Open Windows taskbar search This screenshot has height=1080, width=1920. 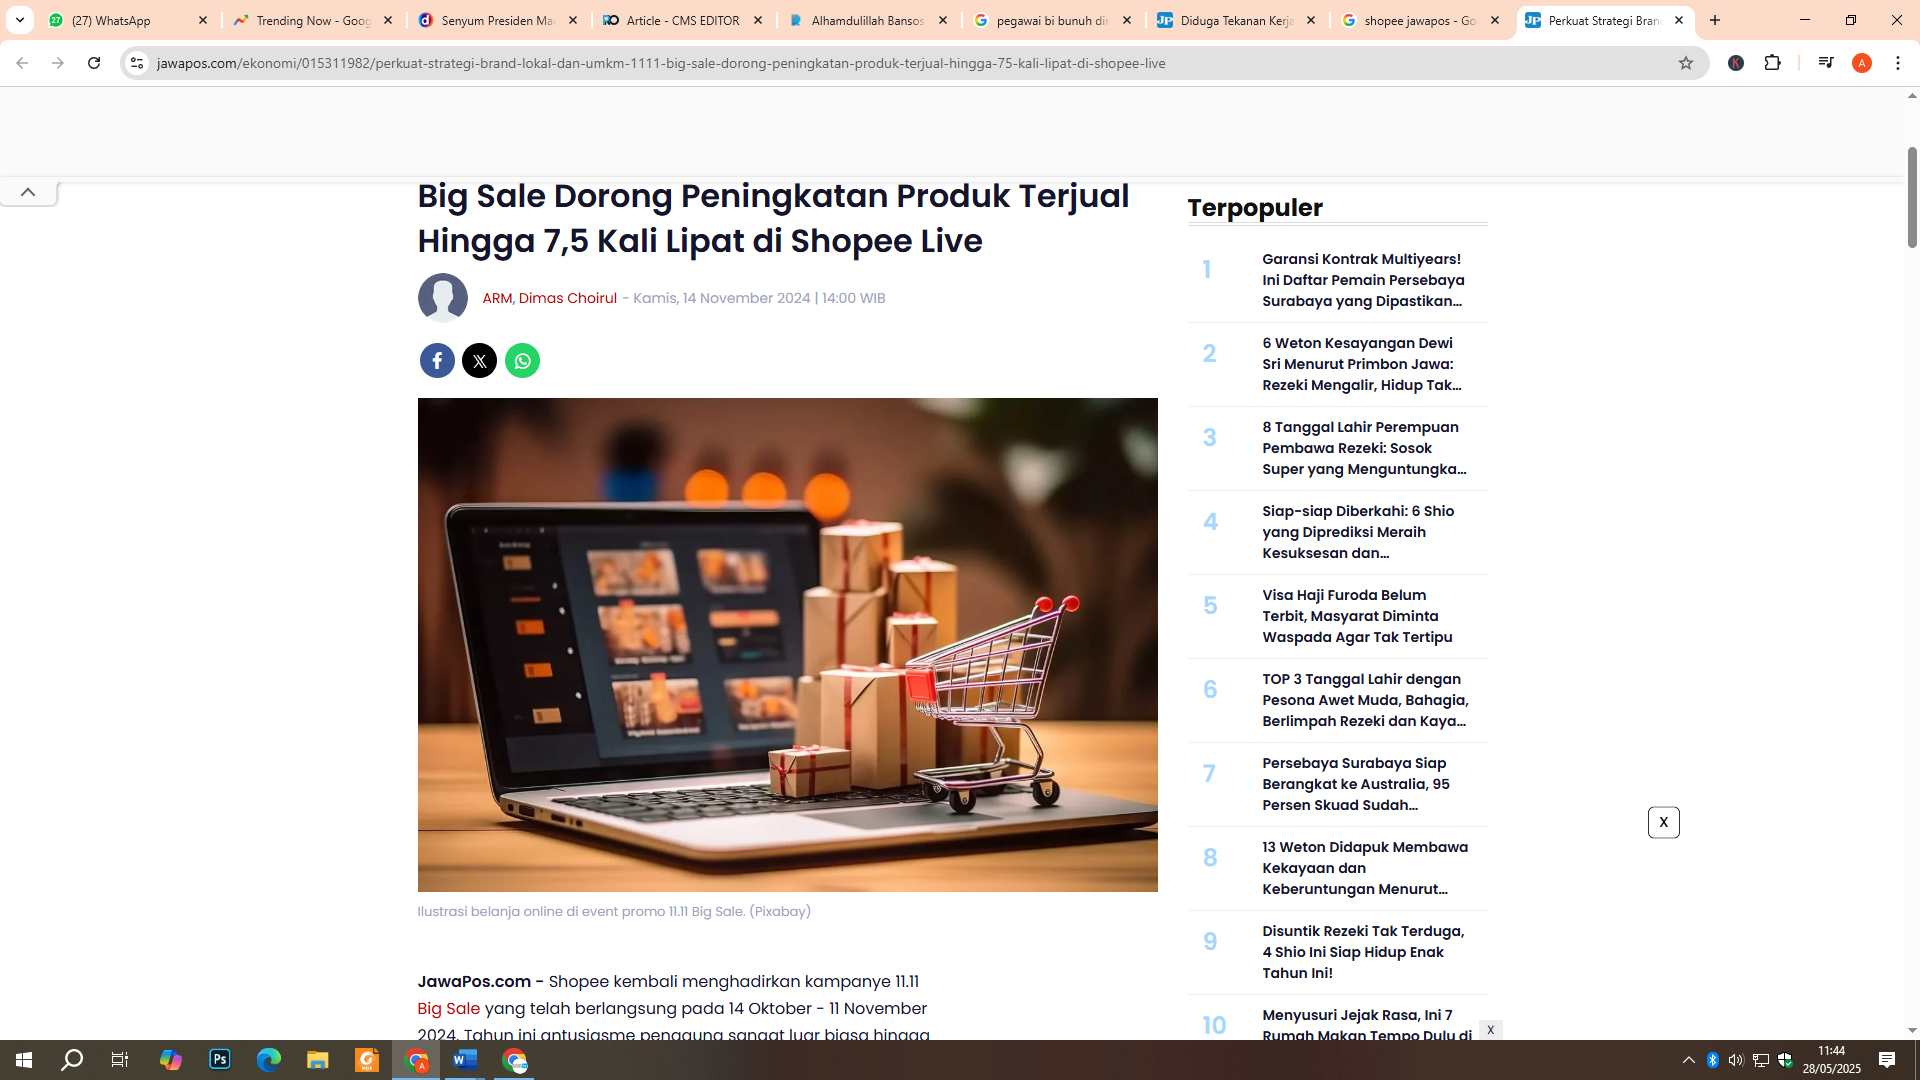click(72, 1060)
